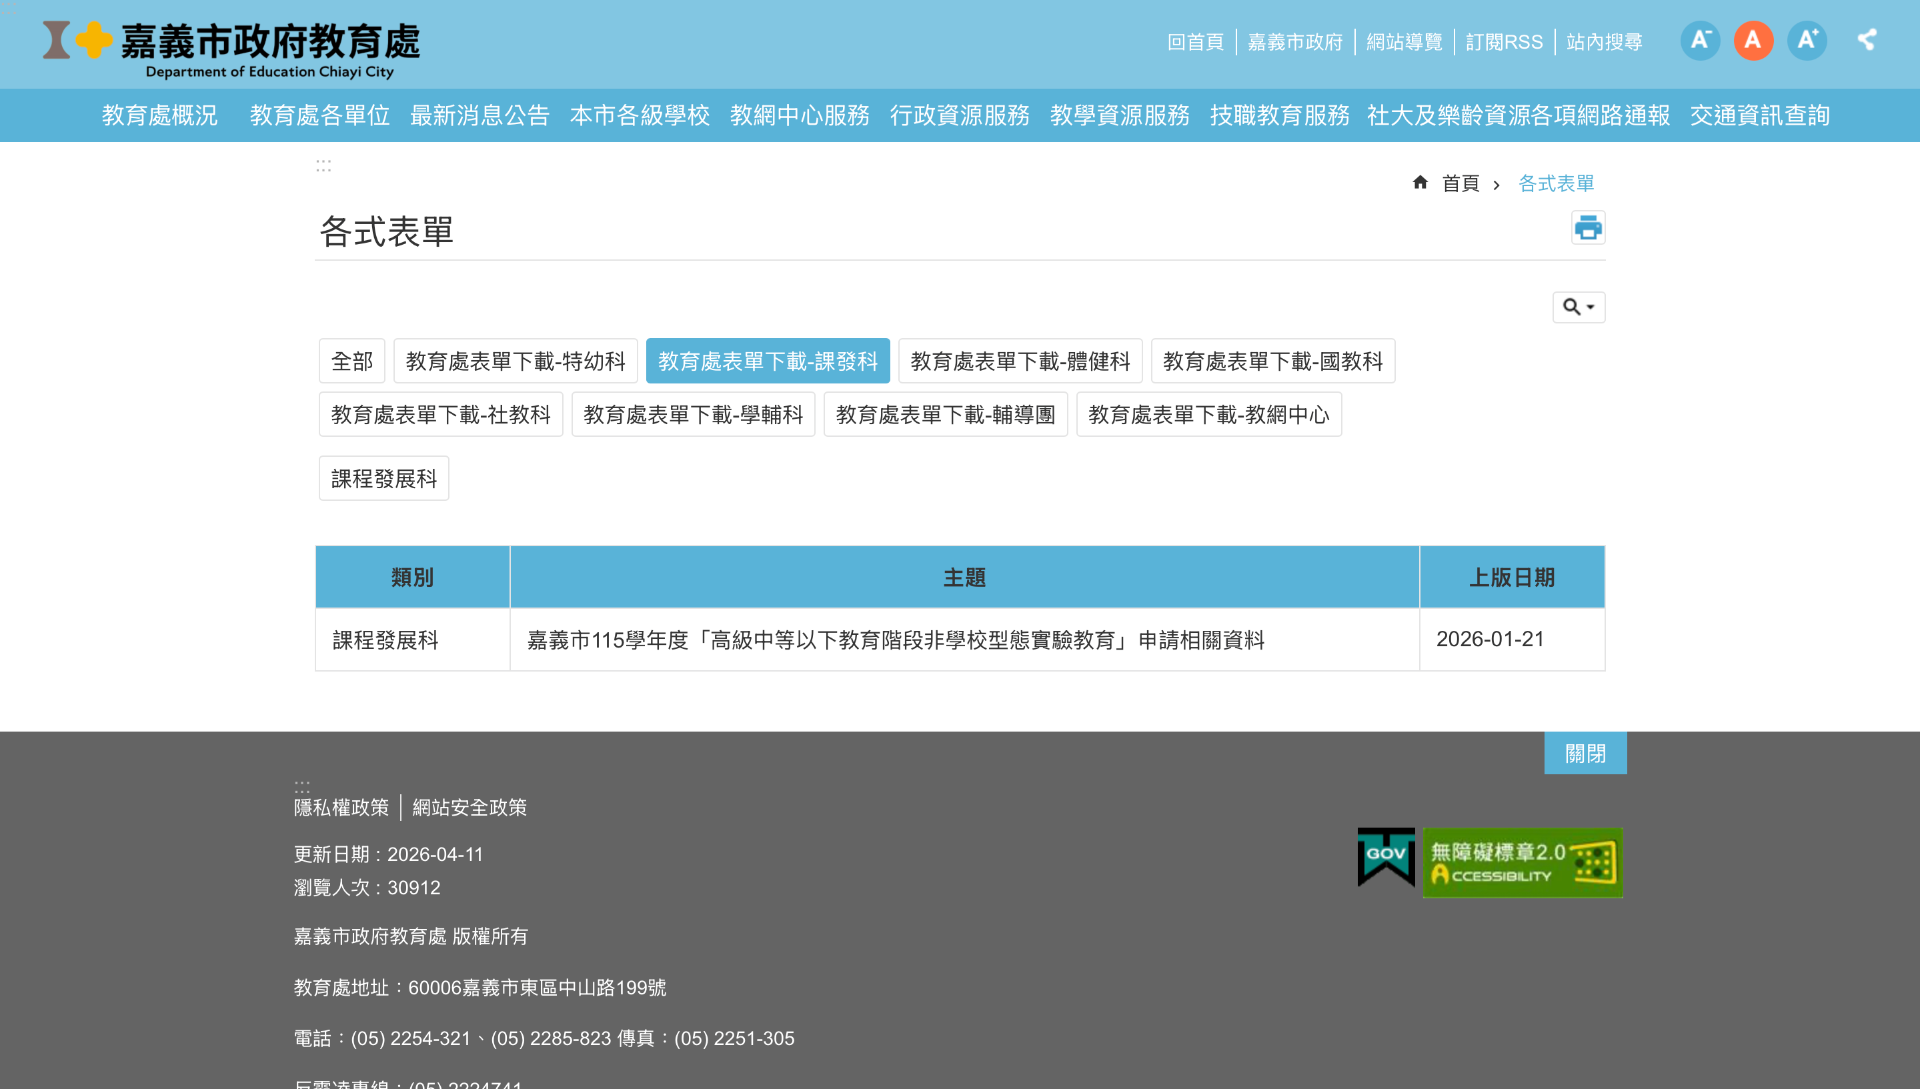
Task: Increase font size with the A+ icon
Action: (1807, 40)
